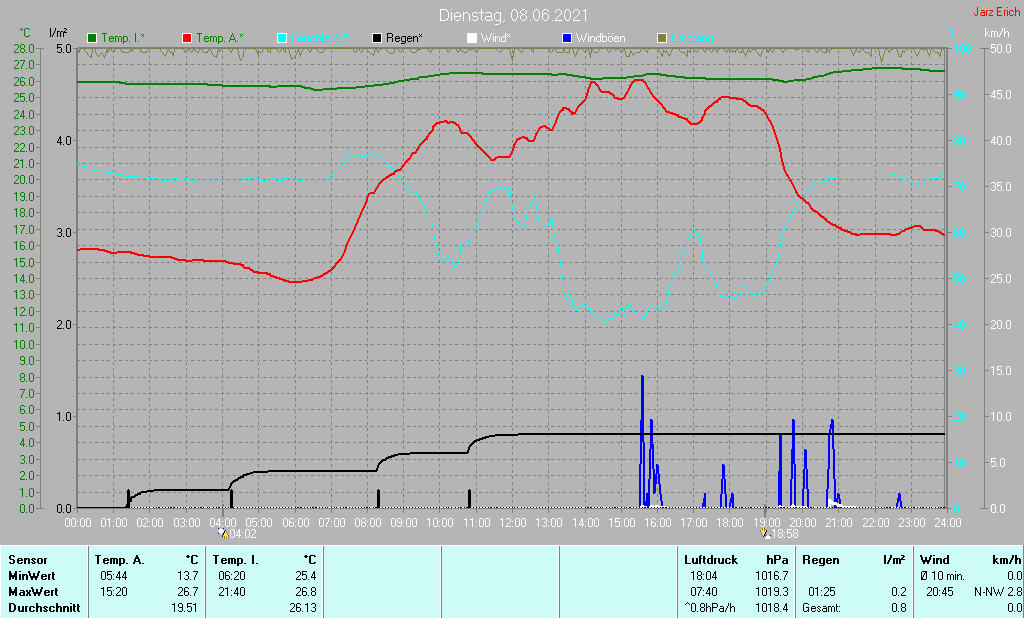This screenshot has height=618, width=1024.
Task: Click the 'Wind' table column header
Action: [935, 560]
